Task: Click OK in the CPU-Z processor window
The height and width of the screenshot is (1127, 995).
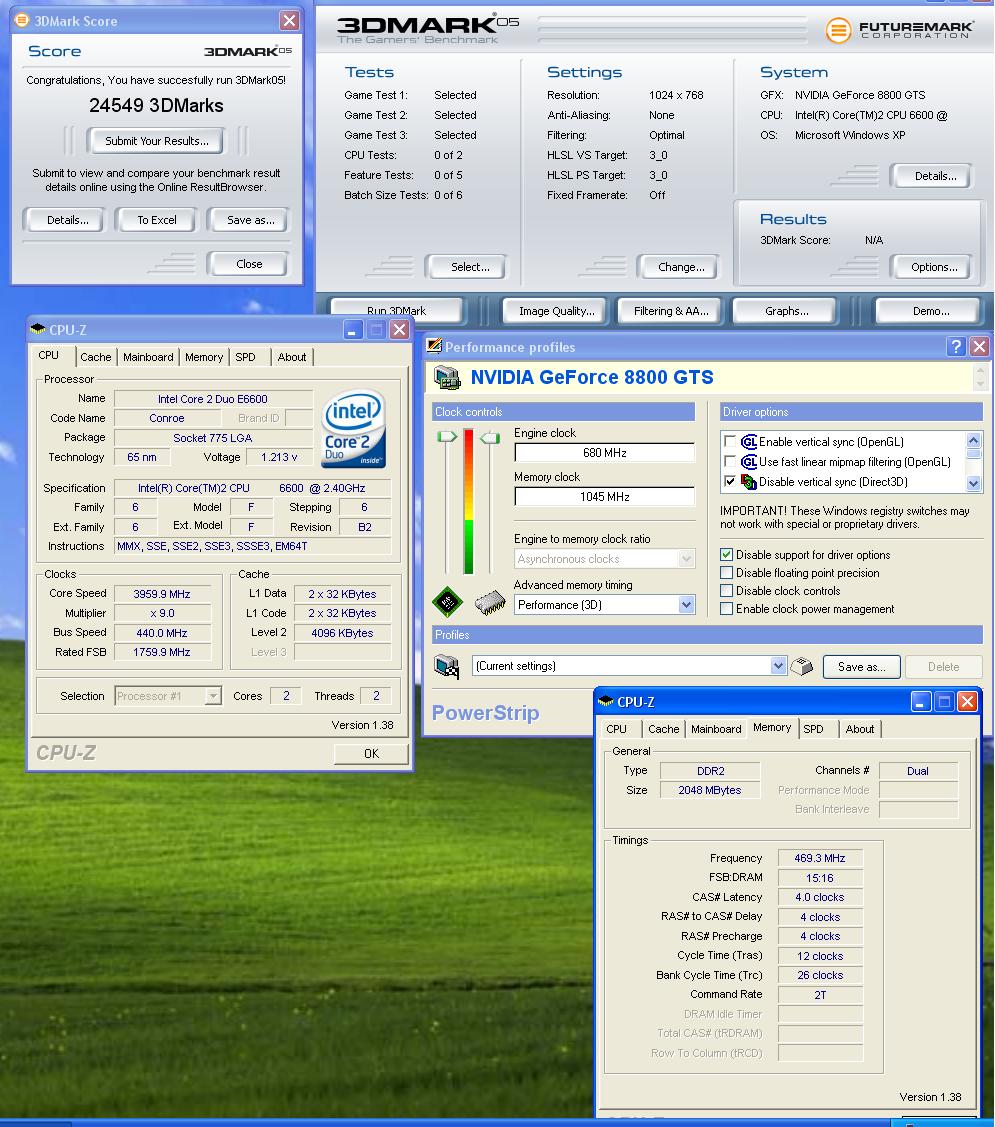Action: [371, 753]
